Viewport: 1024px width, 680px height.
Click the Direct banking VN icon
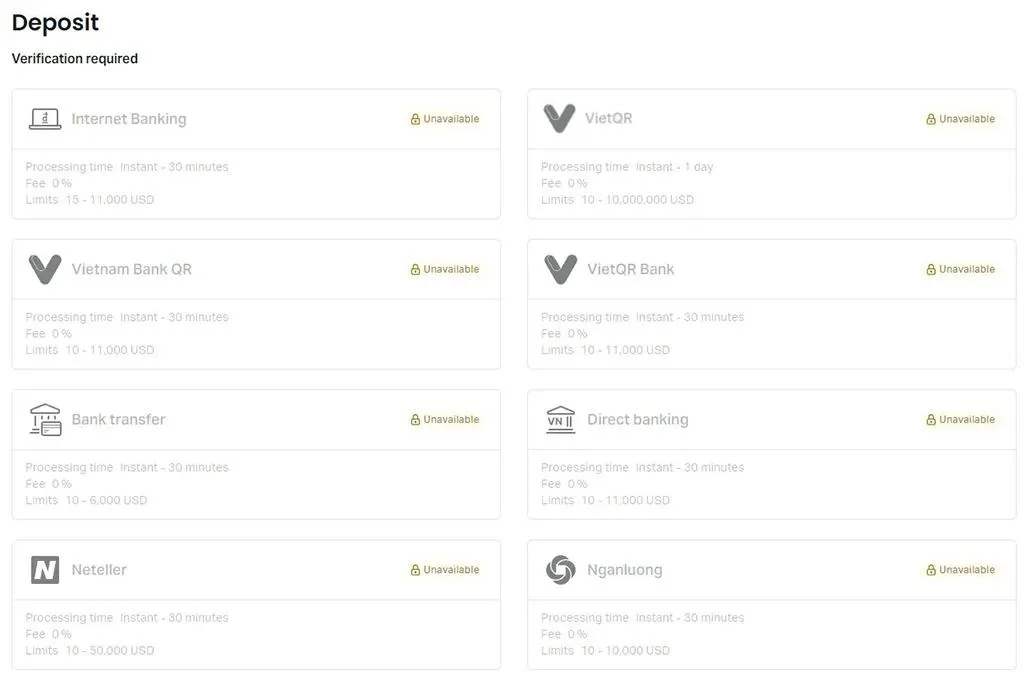pos(560,420)
